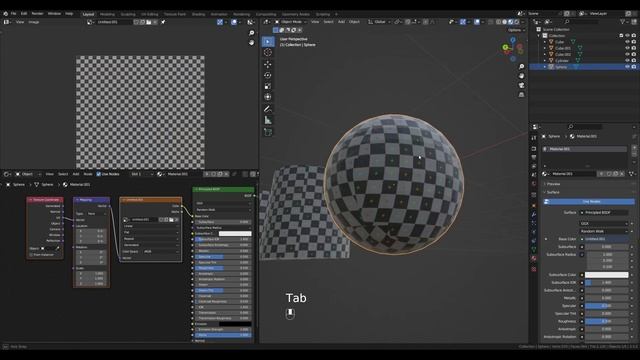Hide Cube.002 in viewport with eye icon
The image size is (640, 360).
[627, 54]
